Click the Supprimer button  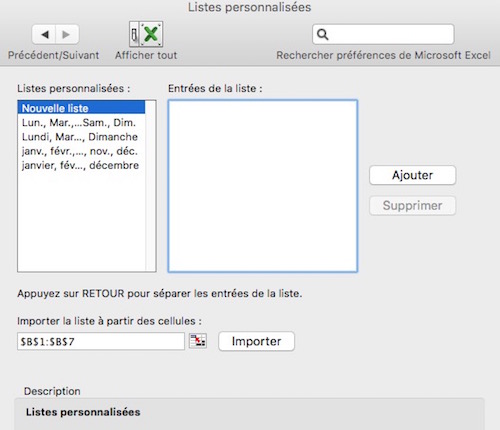click(412, 205)
